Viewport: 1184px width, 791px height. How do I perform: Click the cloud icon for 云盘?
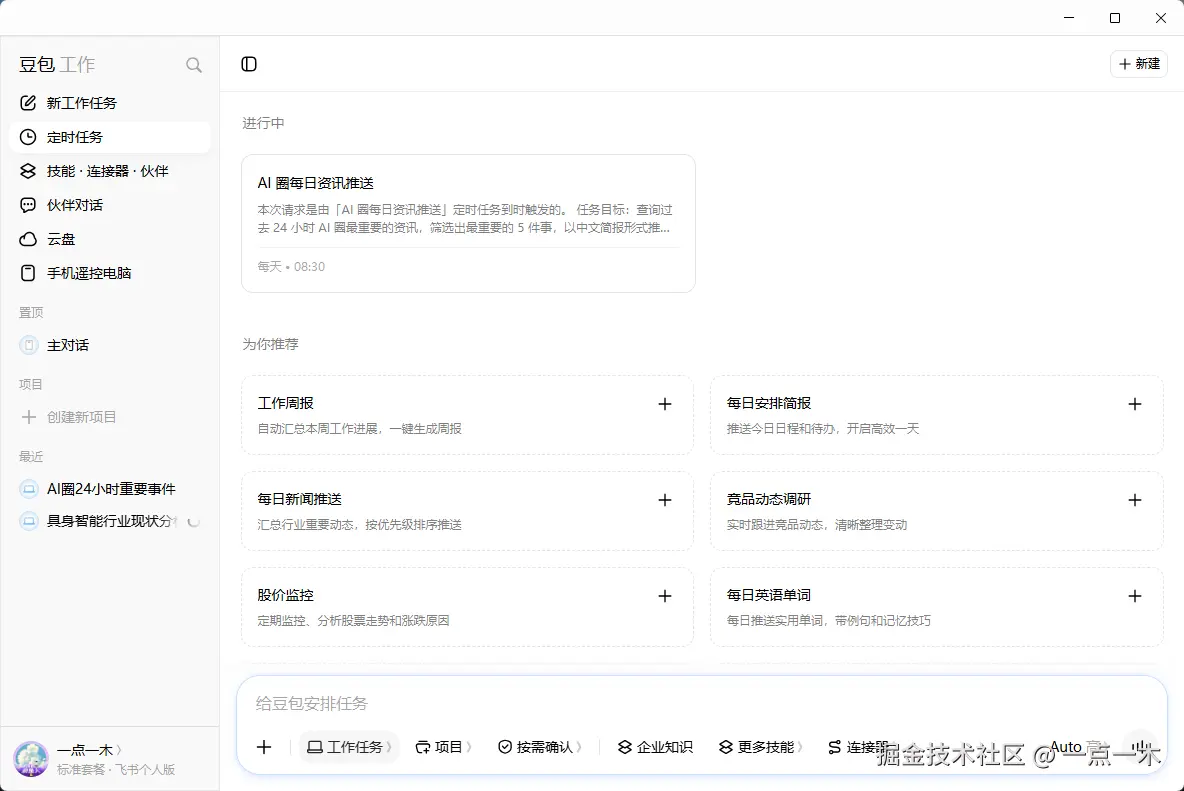(28, 239)
